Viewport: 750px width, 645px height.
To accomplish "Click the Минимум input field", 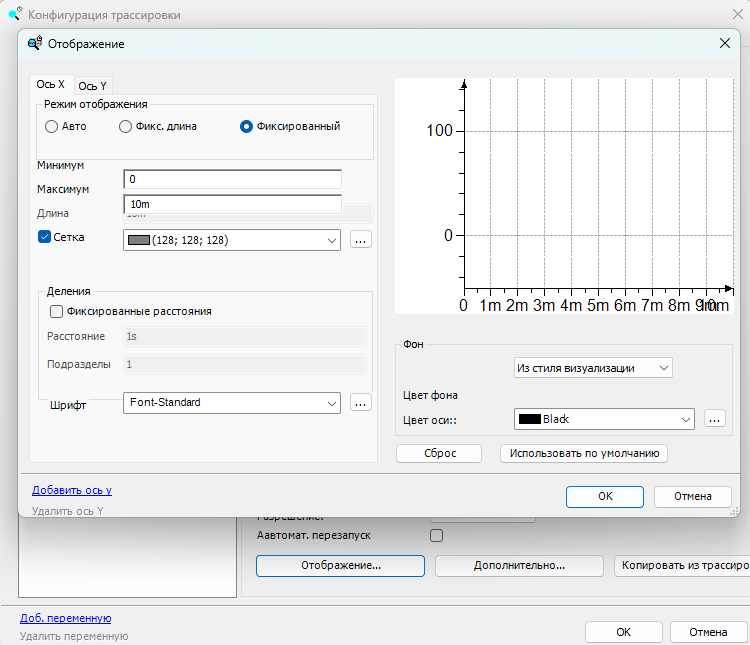I will point(232,179).
